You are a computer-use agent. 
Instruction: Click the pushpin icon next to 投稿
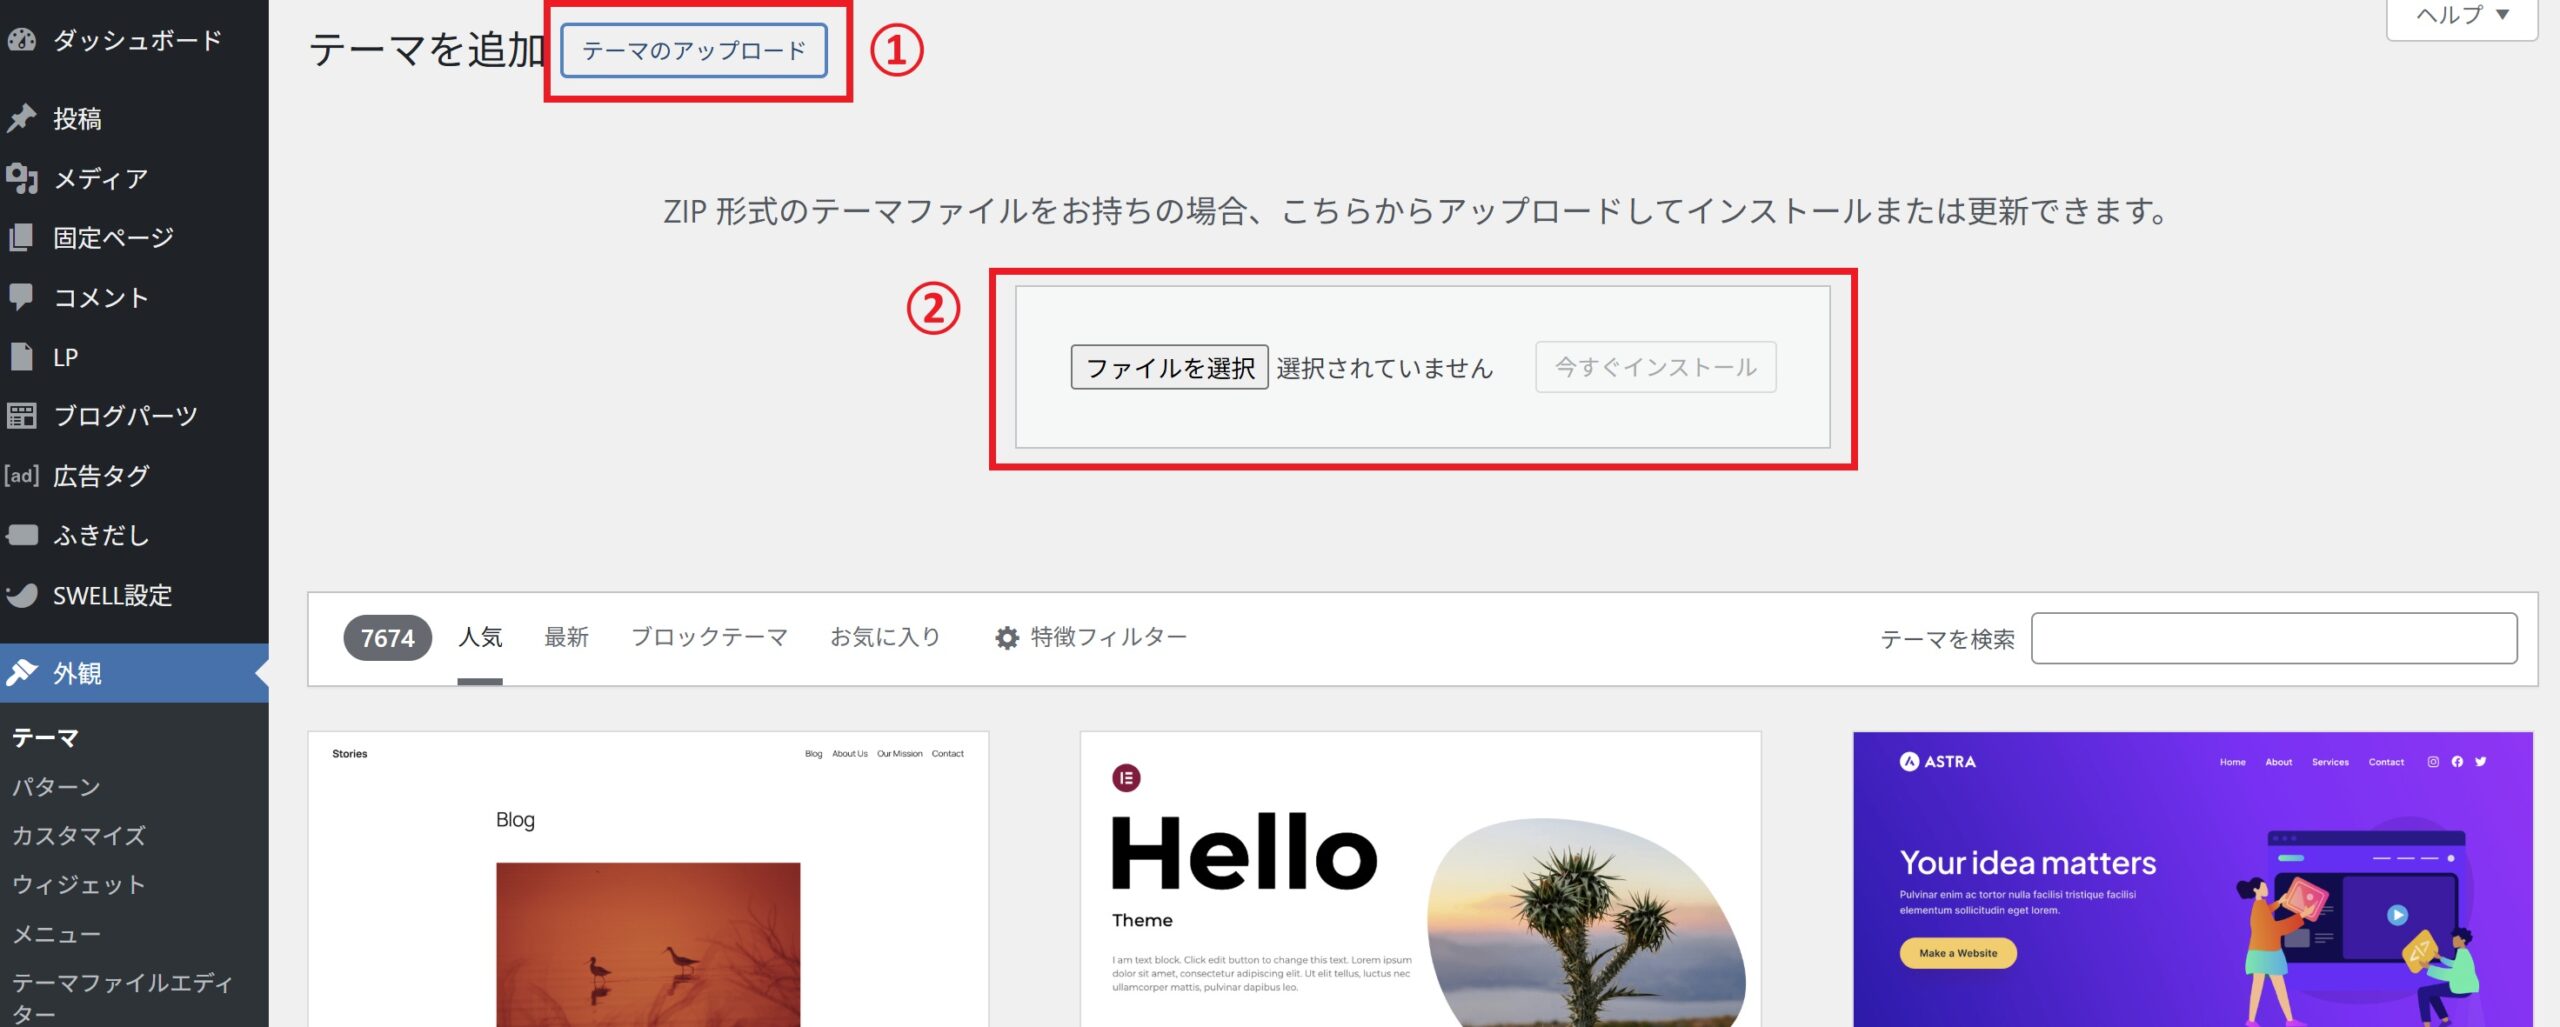tap(21, 118)
